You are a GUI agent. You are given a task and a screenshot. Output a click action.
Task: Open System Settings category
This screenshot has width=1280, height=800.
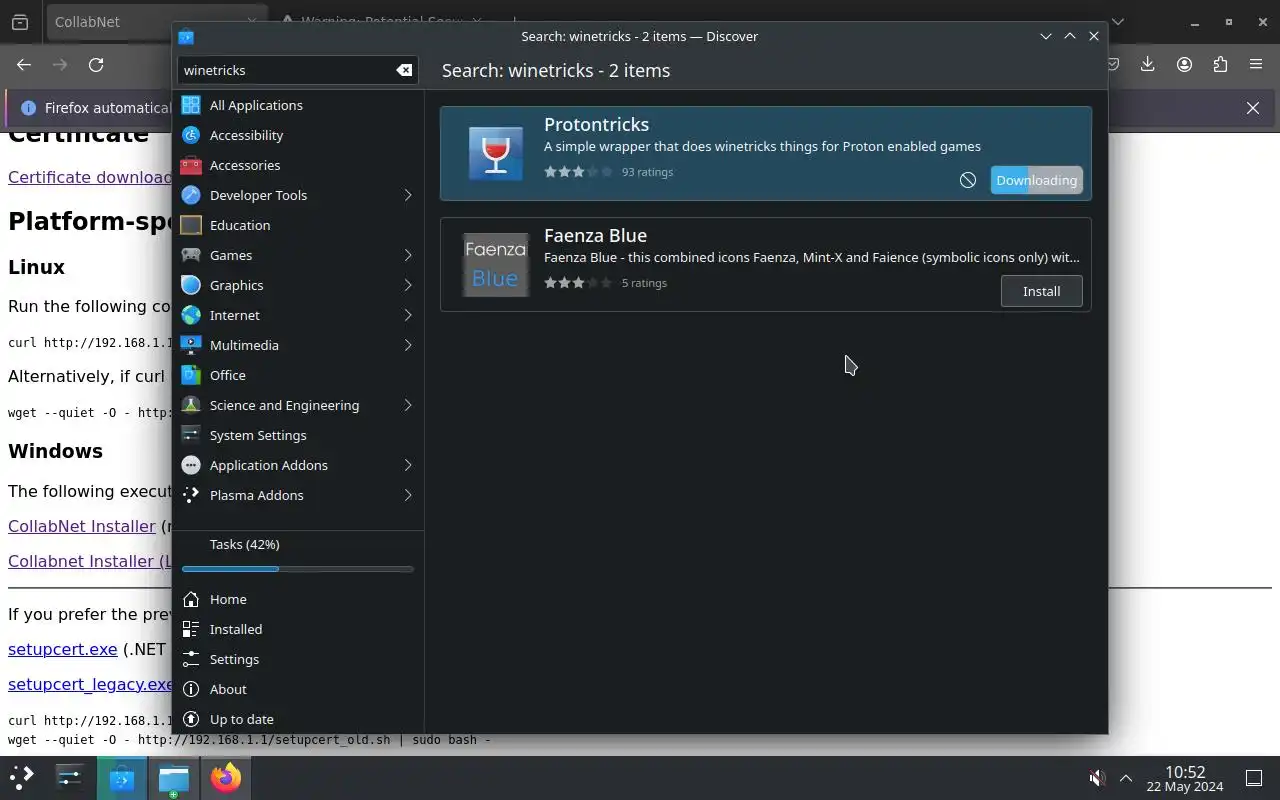298,435
